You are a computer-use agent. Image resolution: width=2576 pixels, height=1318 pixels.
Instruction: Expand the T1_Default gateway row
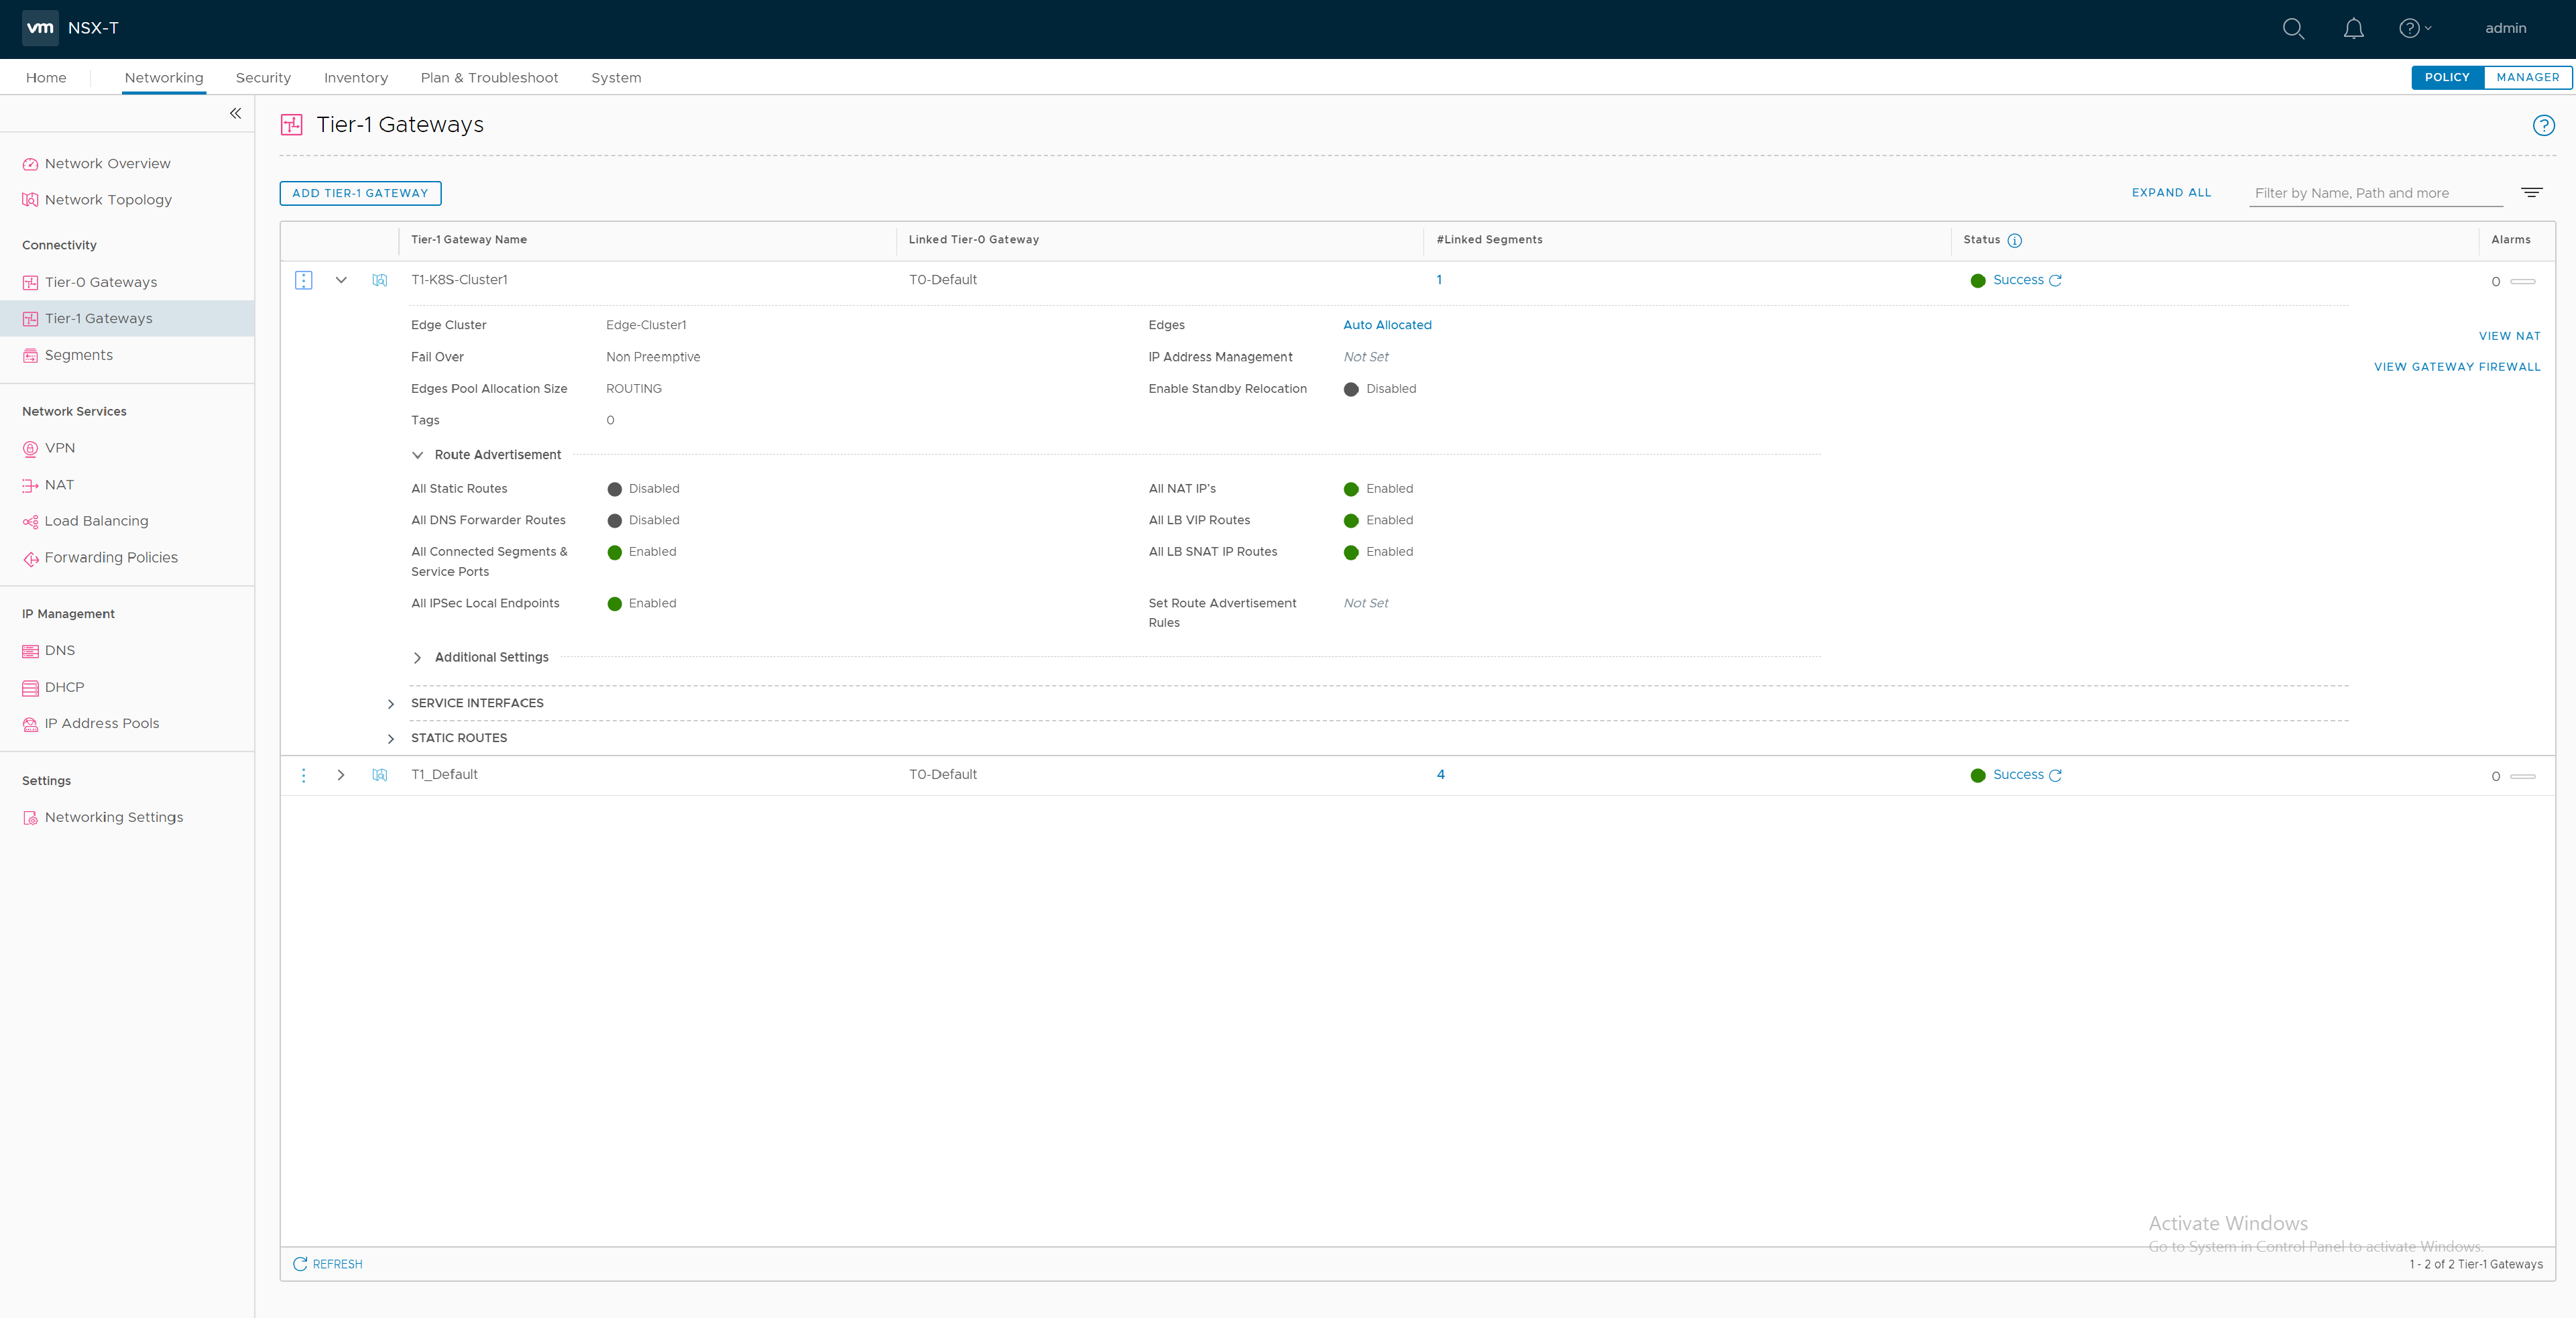click(x=341, y=775)
